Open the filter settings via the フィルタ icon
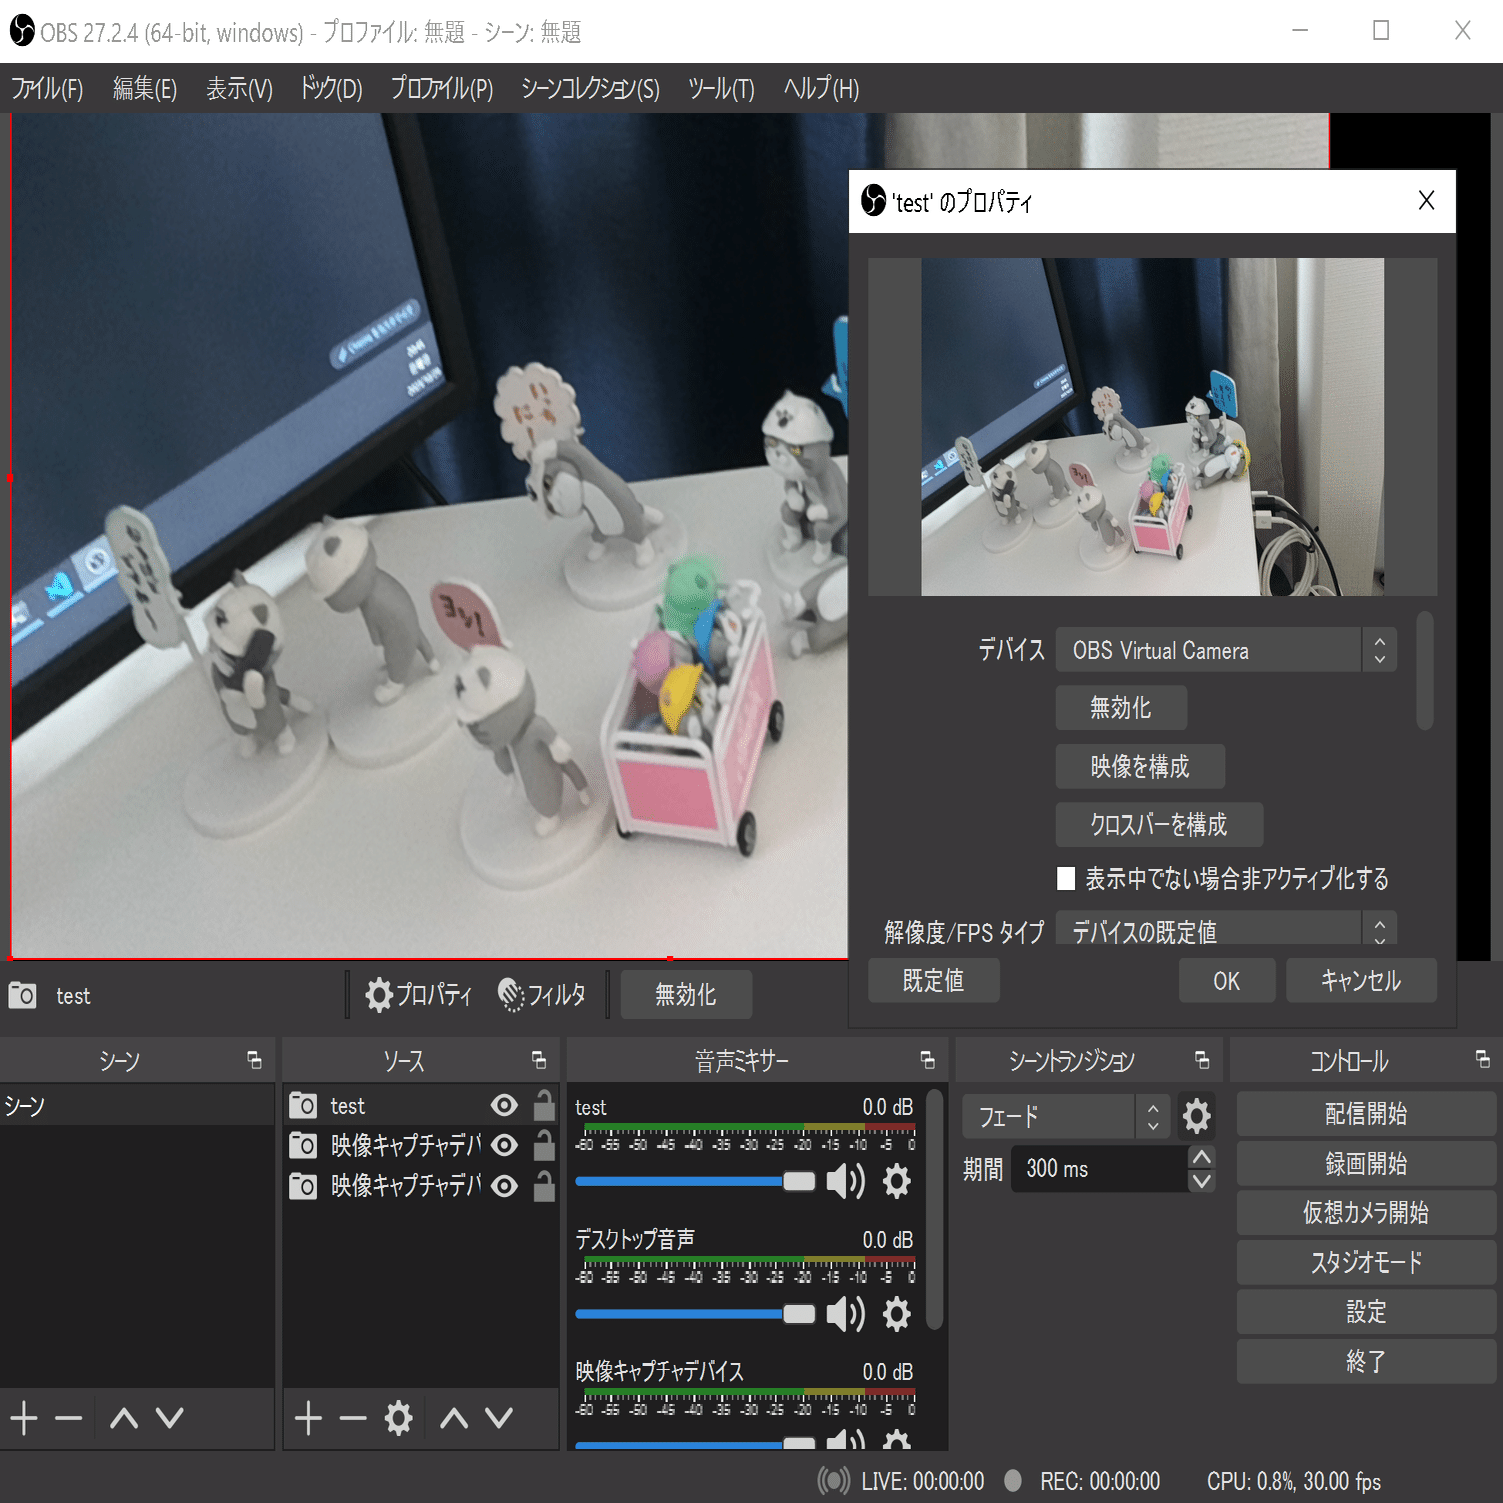 [x=511, y=994]
